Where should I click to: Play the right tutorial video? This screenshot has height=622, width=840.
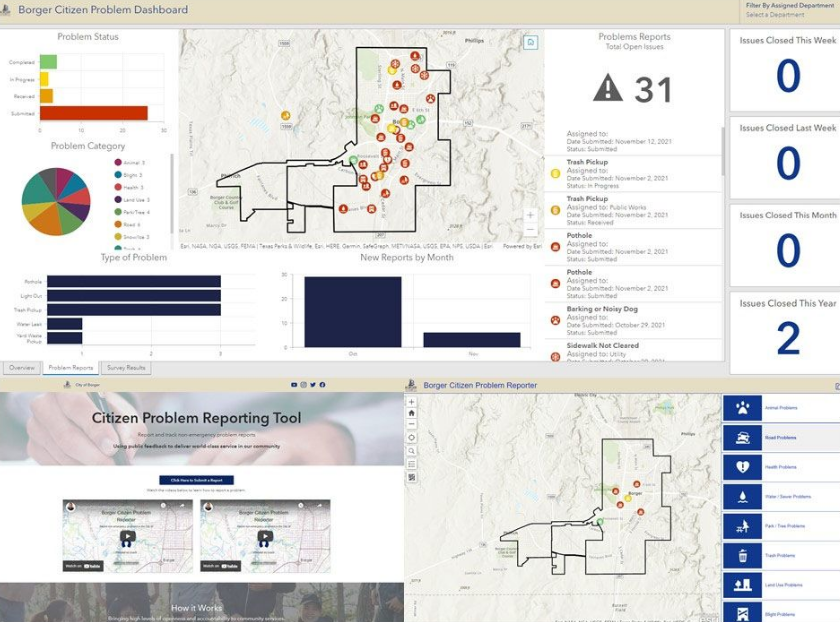pos(265,536)
